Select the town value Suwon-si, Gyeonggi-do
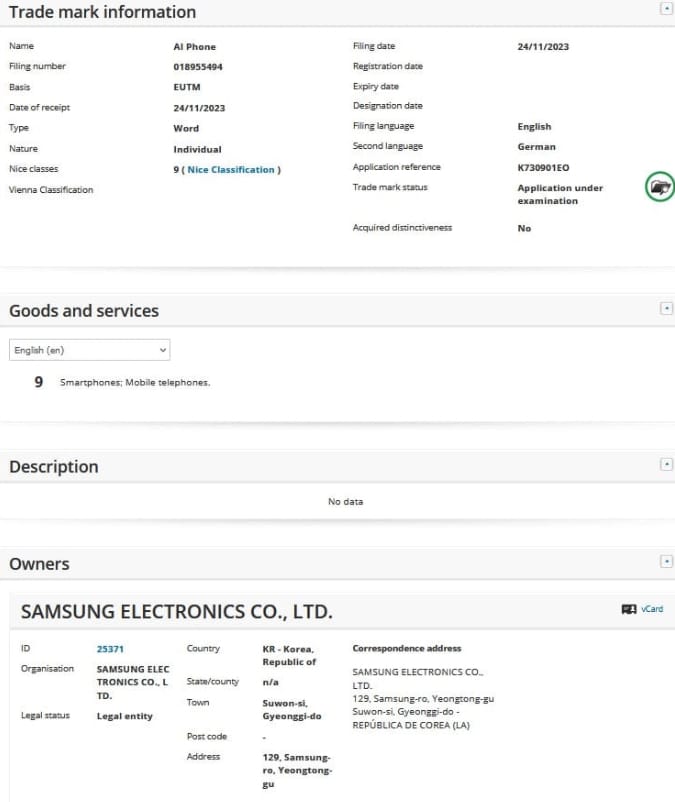675x802 pixels. pyautogui.click(x=292, y=709)
